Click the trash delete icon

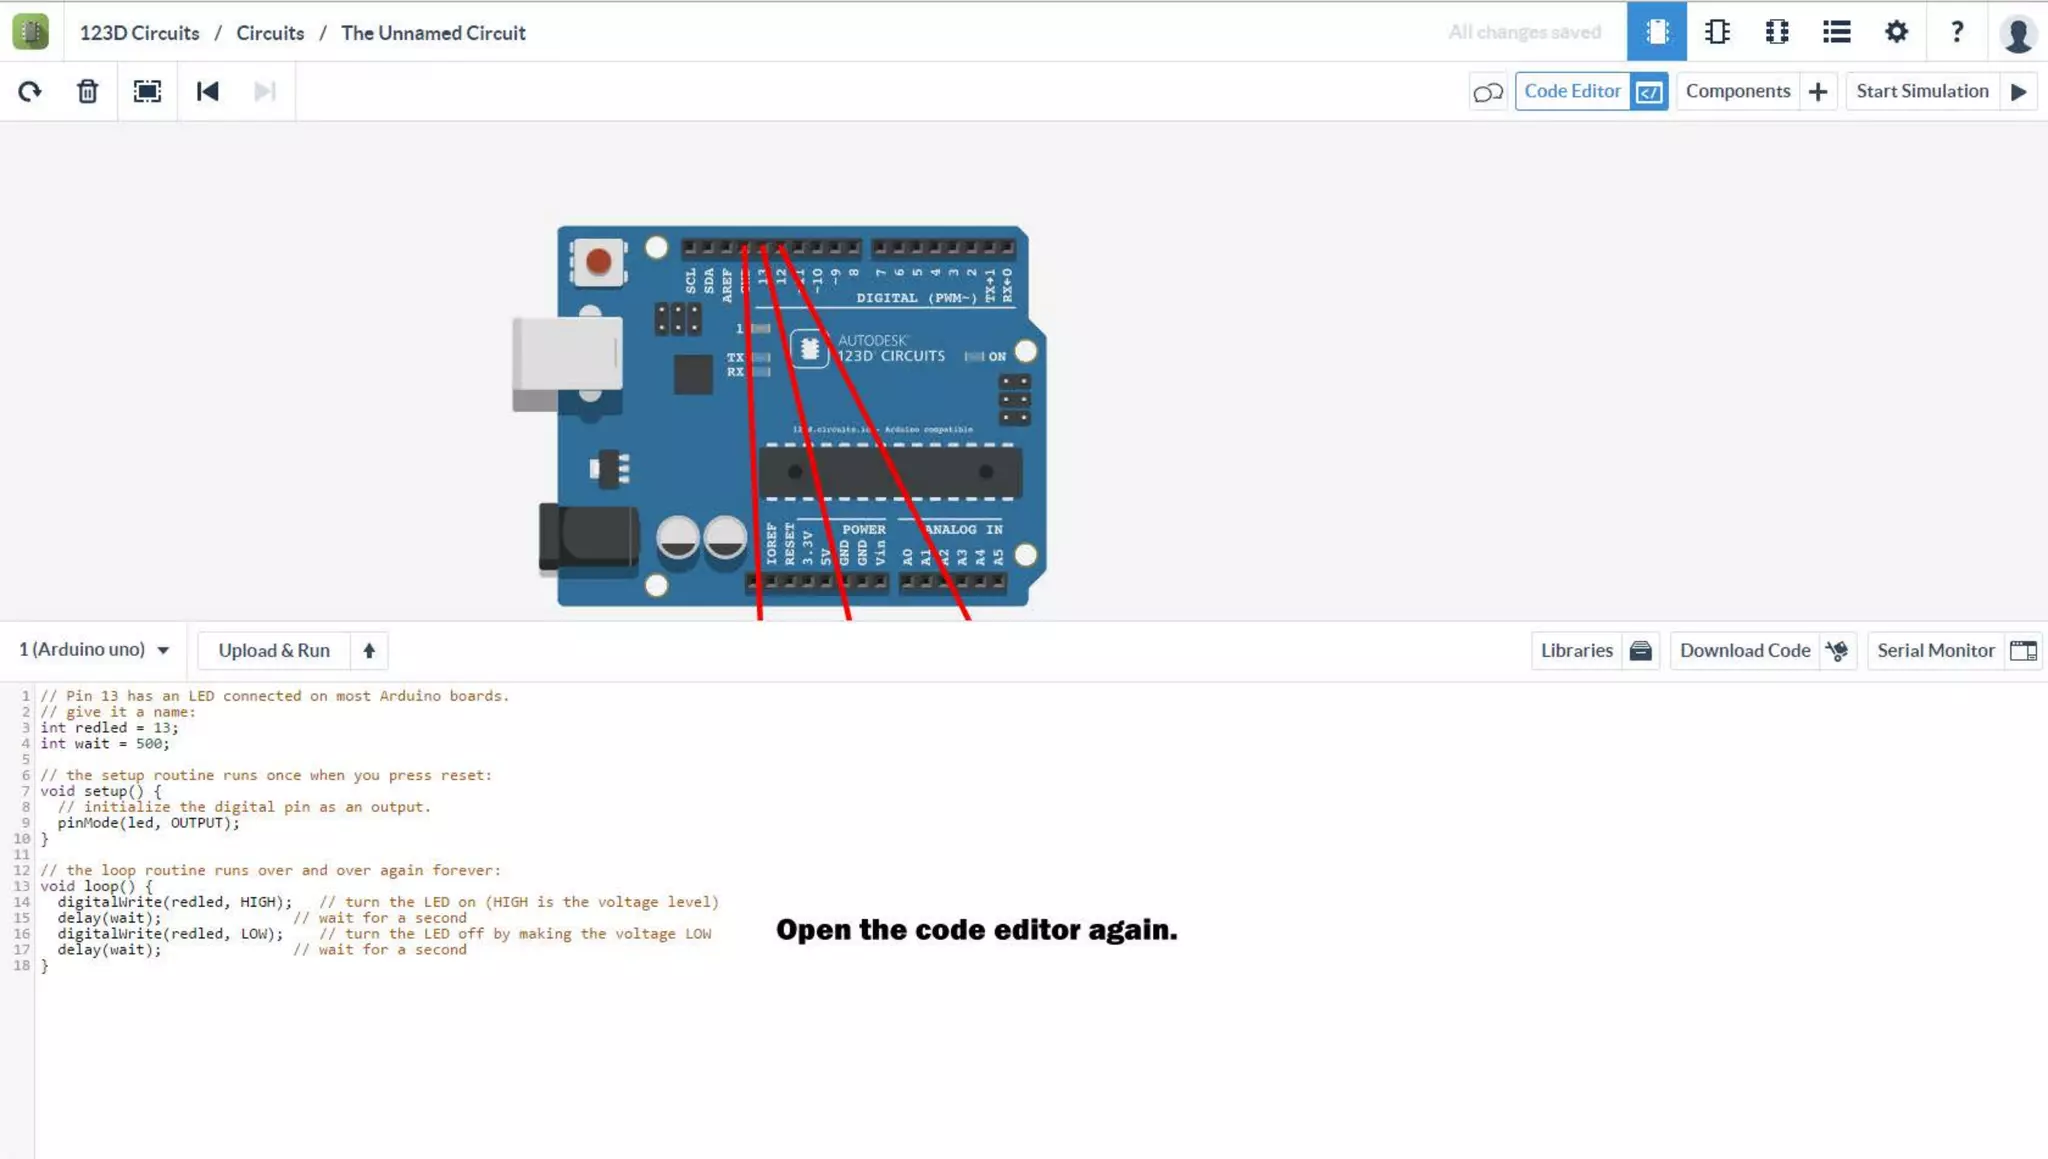(x=88, y=92)
